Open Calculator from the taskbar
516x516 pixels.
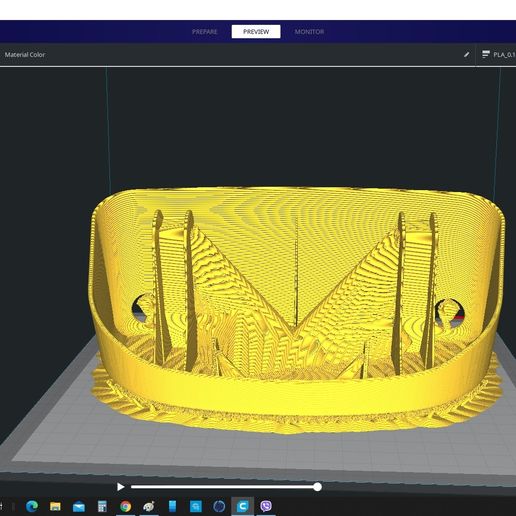[102, 507]
